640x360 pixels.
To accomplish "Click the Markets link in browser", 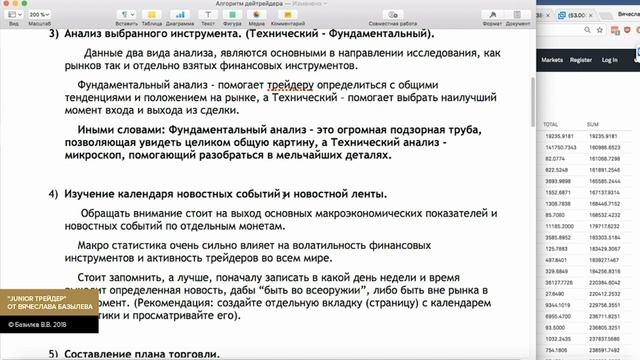I will 552,60.
